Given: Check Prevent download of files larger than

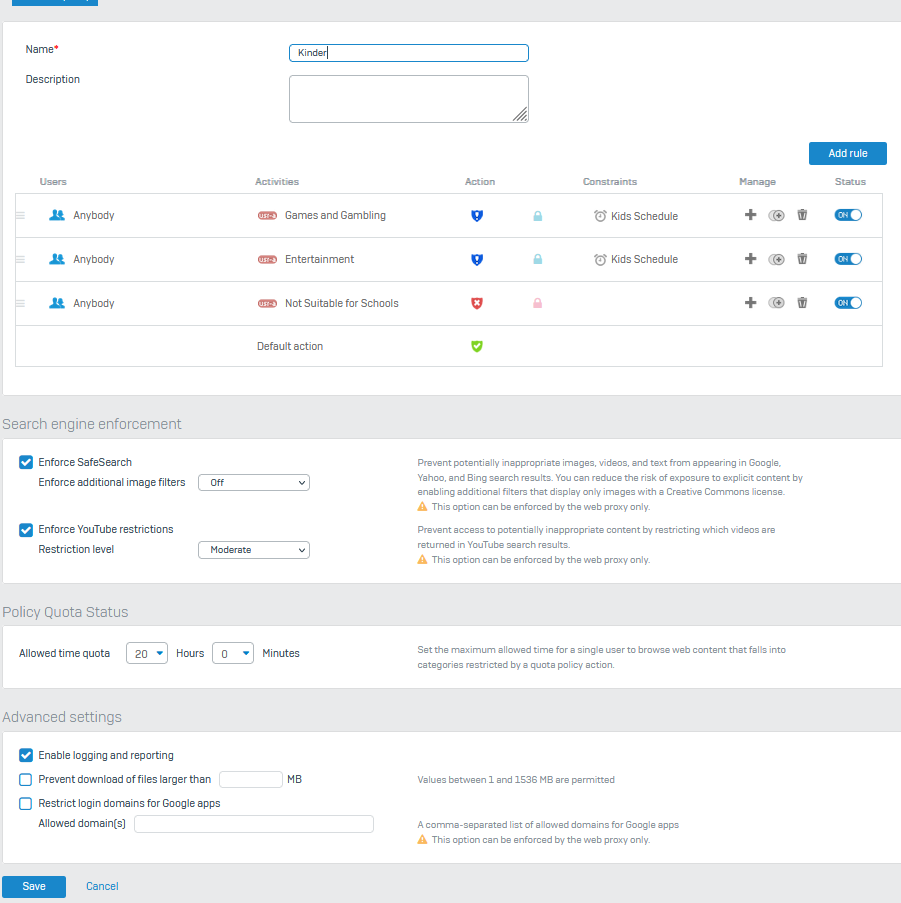Looking at the screenshot, I should tap(26, 779).
